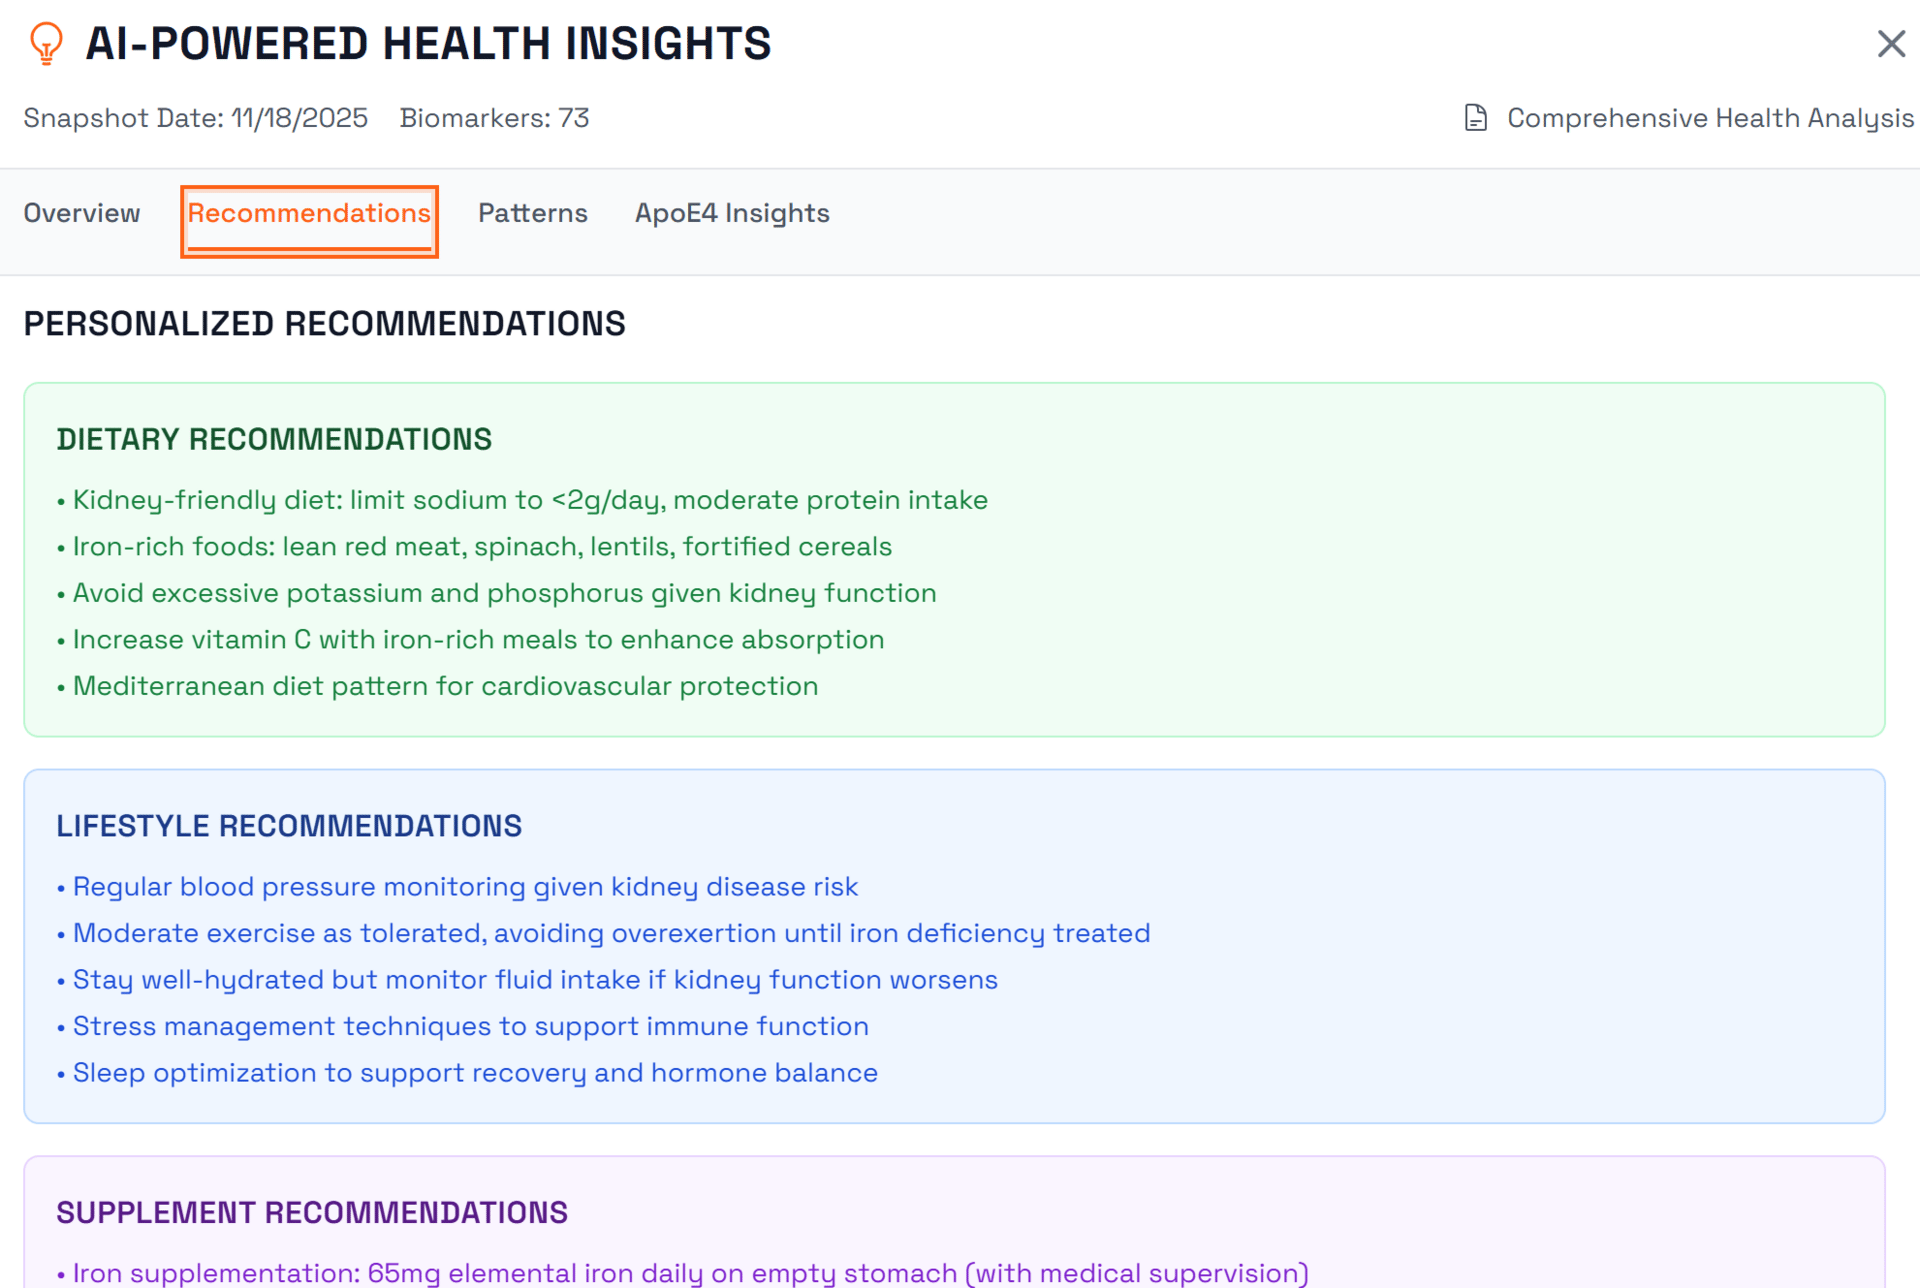Click the Mediterranean diet pattern item

tap(445, 686)
